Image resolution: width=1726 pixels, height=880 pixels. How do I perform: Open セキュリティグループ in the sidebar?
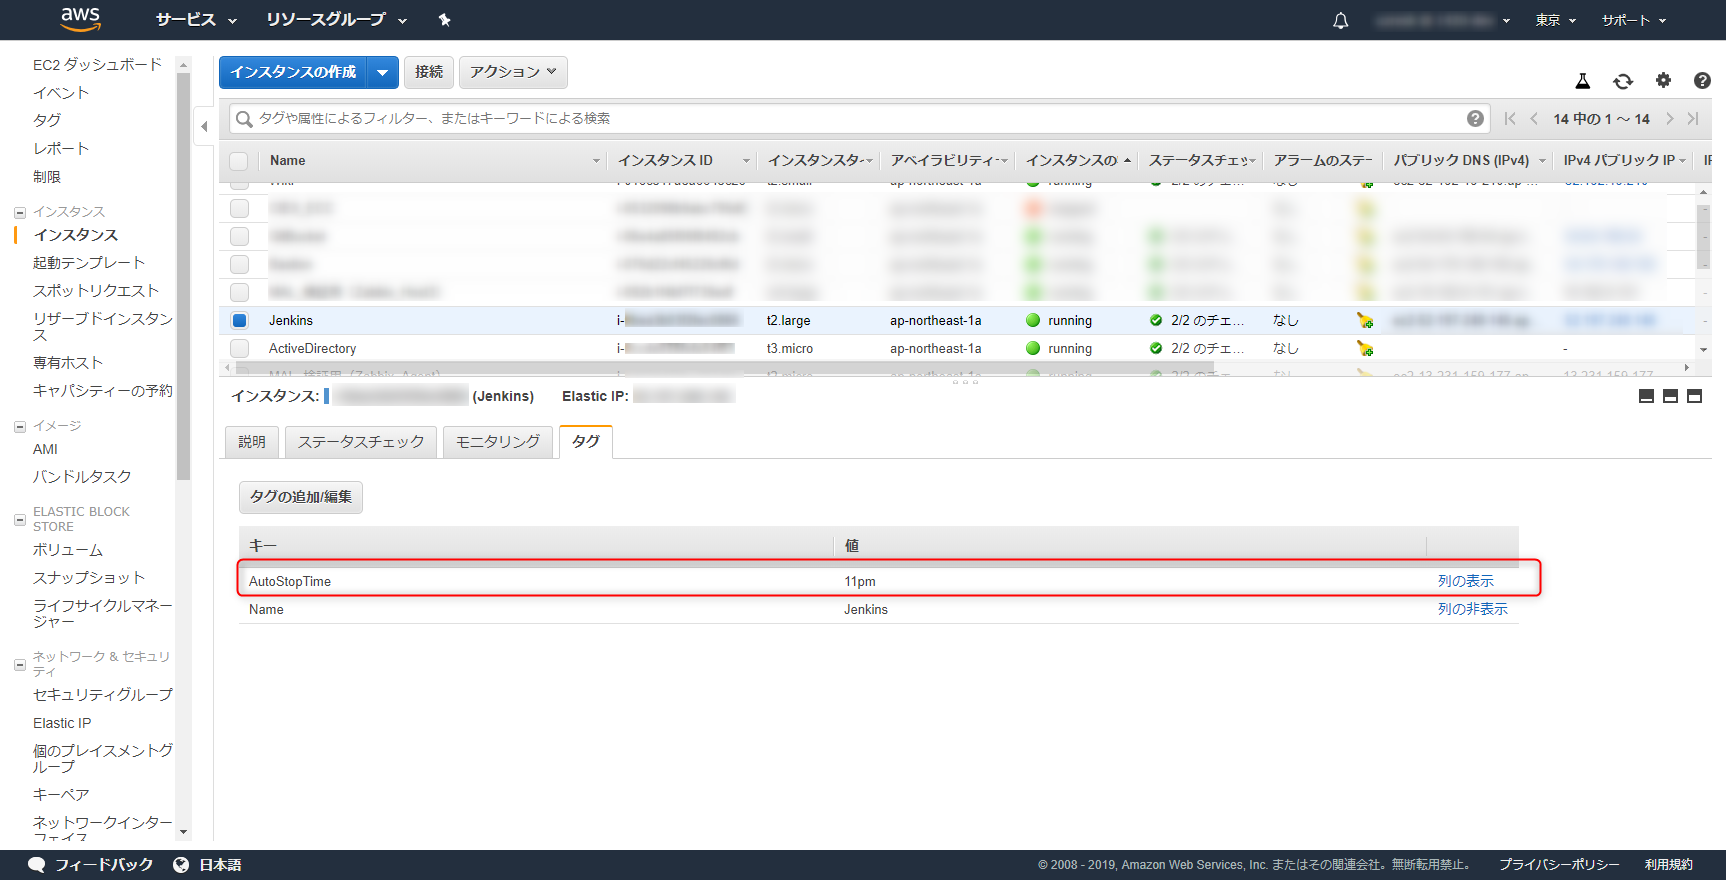[x=103, y=695]
